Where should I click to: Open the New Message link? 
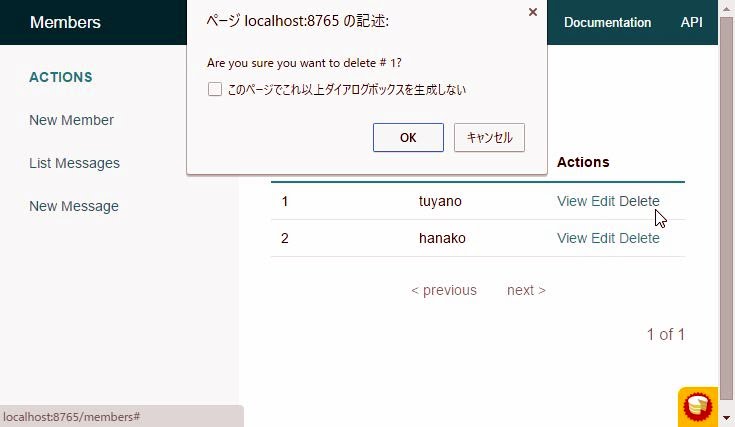pyautogui.click(x=74, y=206)
